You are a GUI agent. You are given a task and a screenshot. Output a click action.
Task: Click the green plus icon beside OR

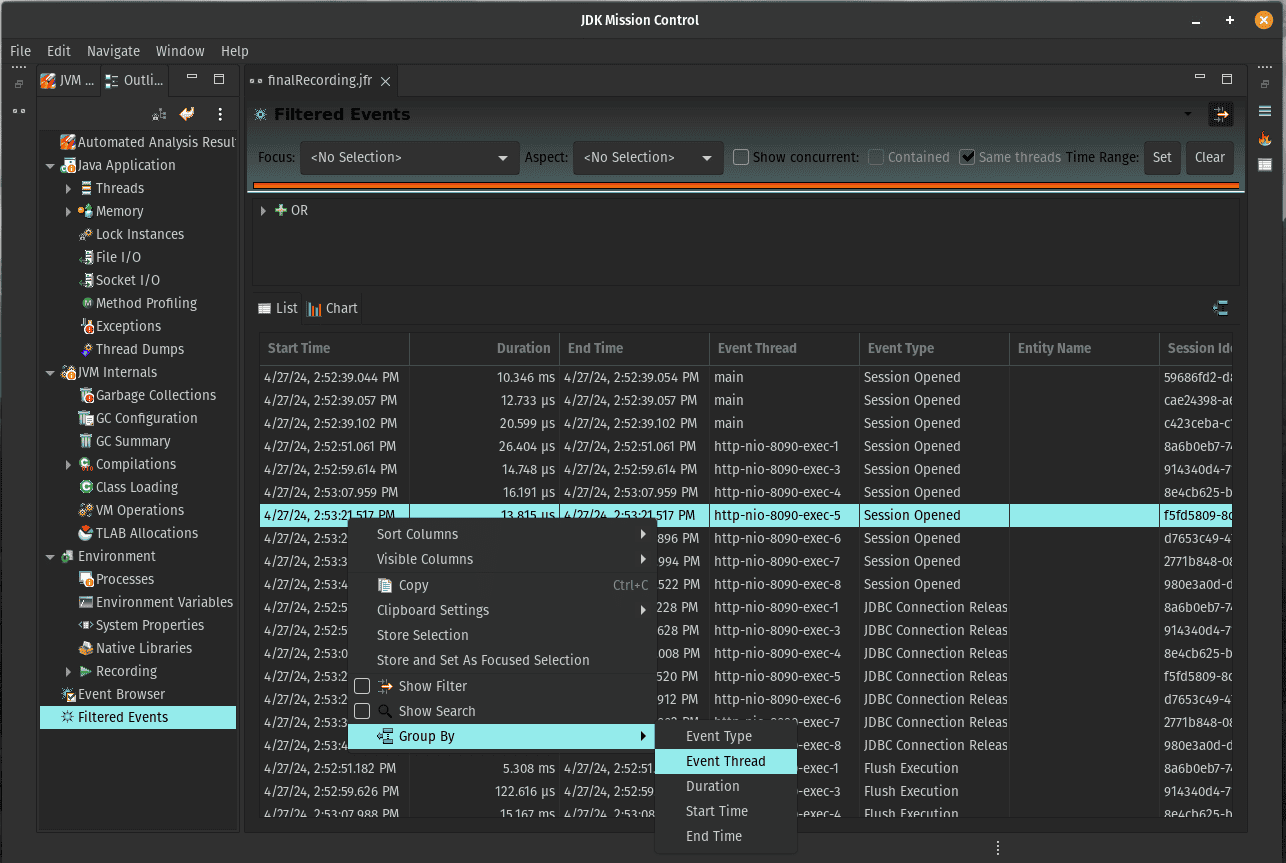click(281, 210)
